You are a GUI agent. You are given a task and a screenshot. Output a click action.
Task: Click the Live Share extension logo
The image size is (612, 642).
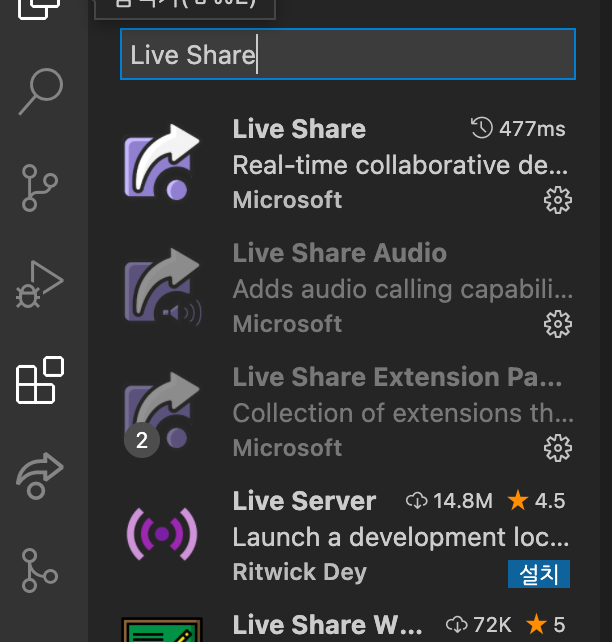pos(162,162)
